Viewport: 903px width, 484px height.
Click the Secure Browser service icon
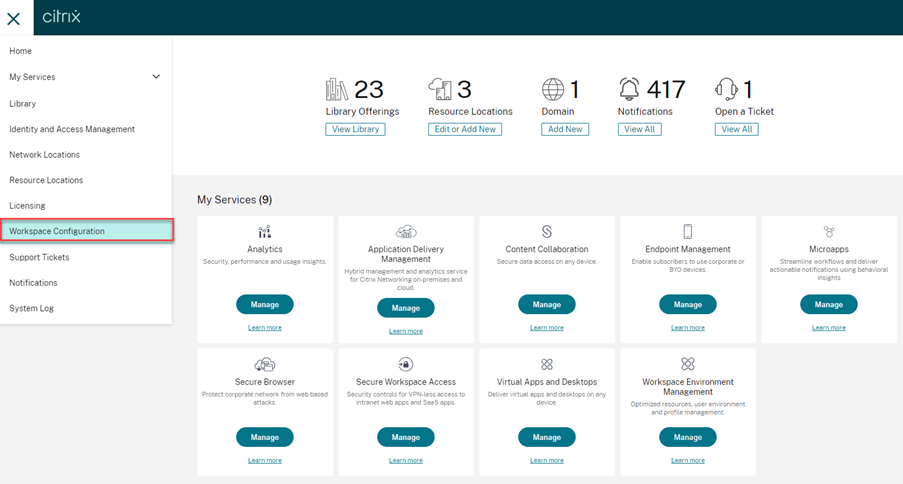(265, 364)
